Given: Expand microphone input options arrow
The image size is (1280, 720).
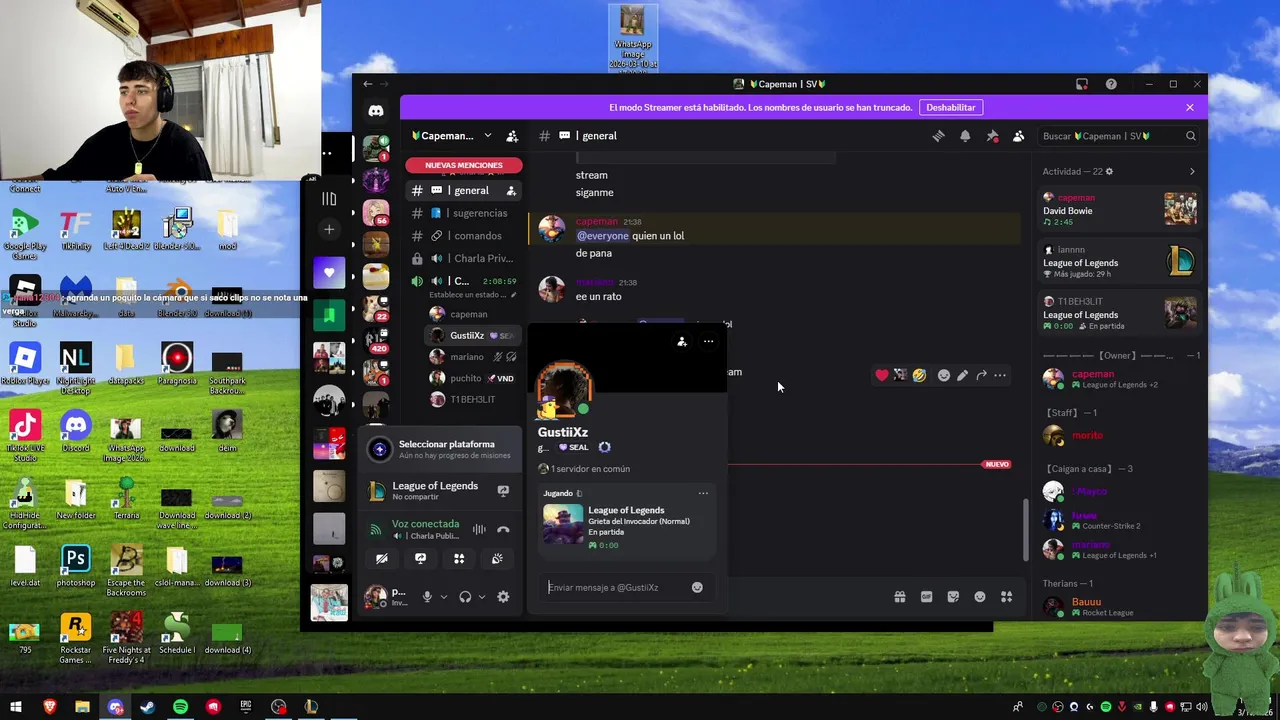Looking at the screenshot, I should [443, 597].
